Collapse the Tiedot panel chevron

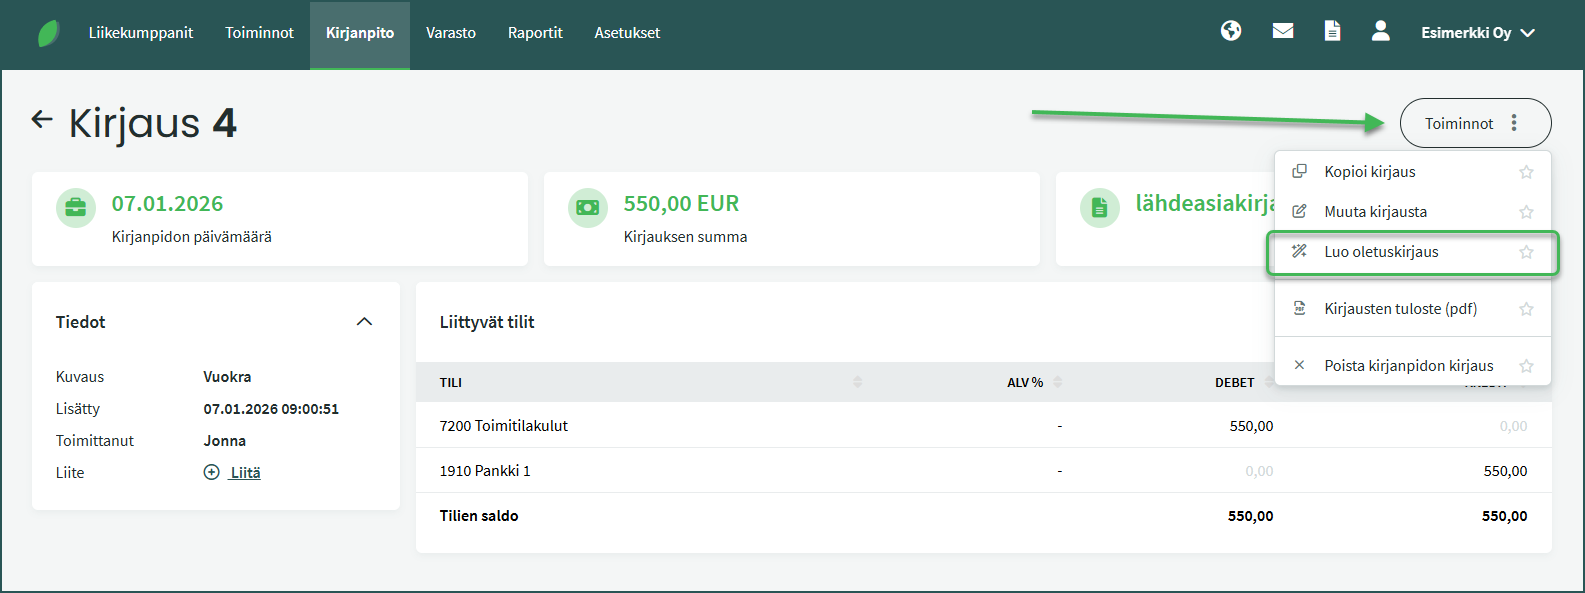tap(364, 322)
